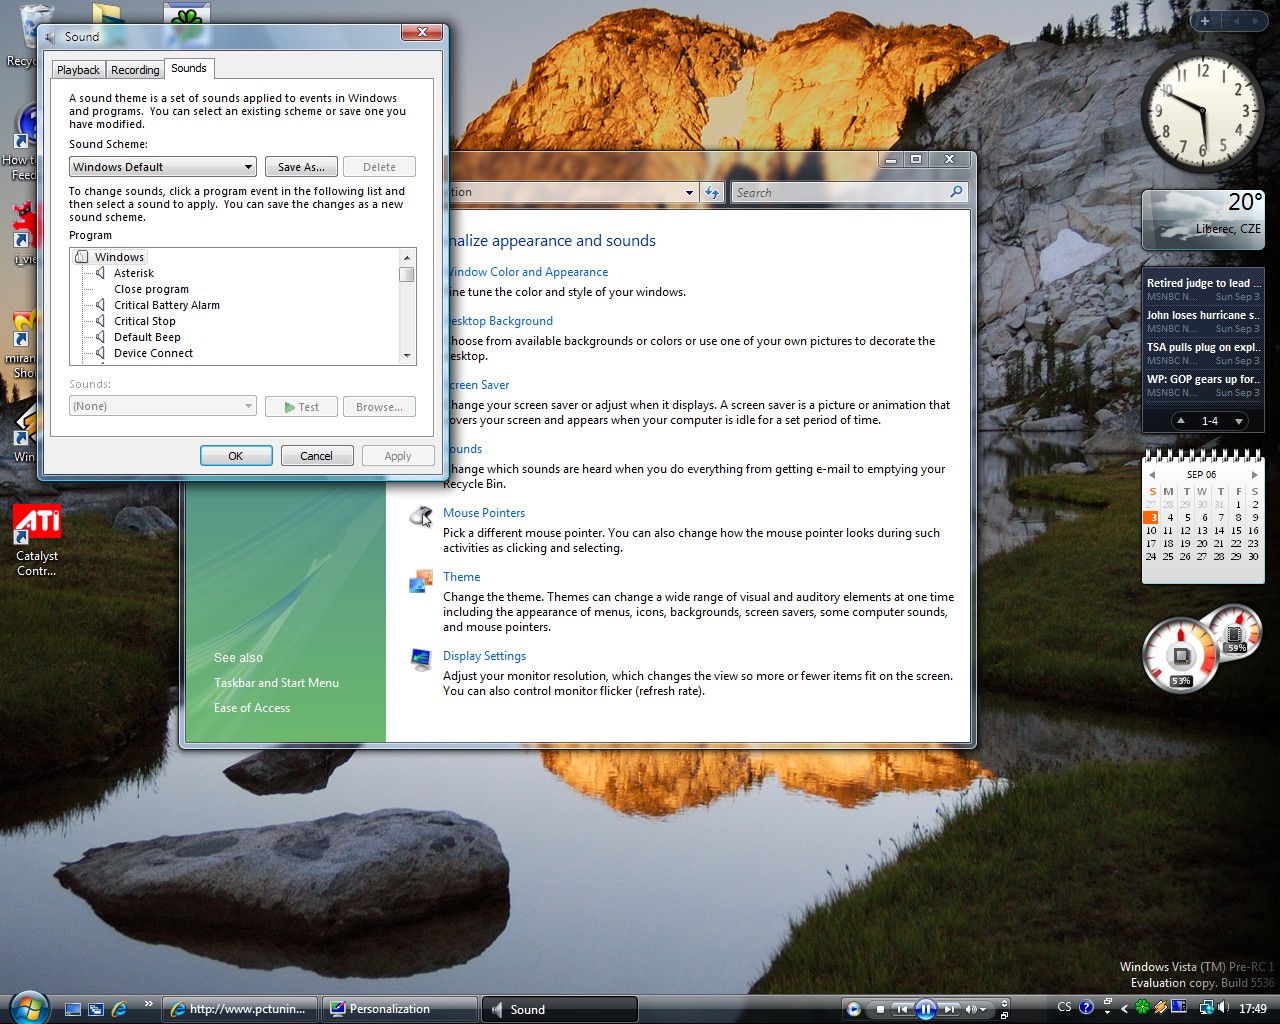Click the Mouse Pointers icon
The width and height of the screenshot is (1280, 1024).
tap(421, 517)
